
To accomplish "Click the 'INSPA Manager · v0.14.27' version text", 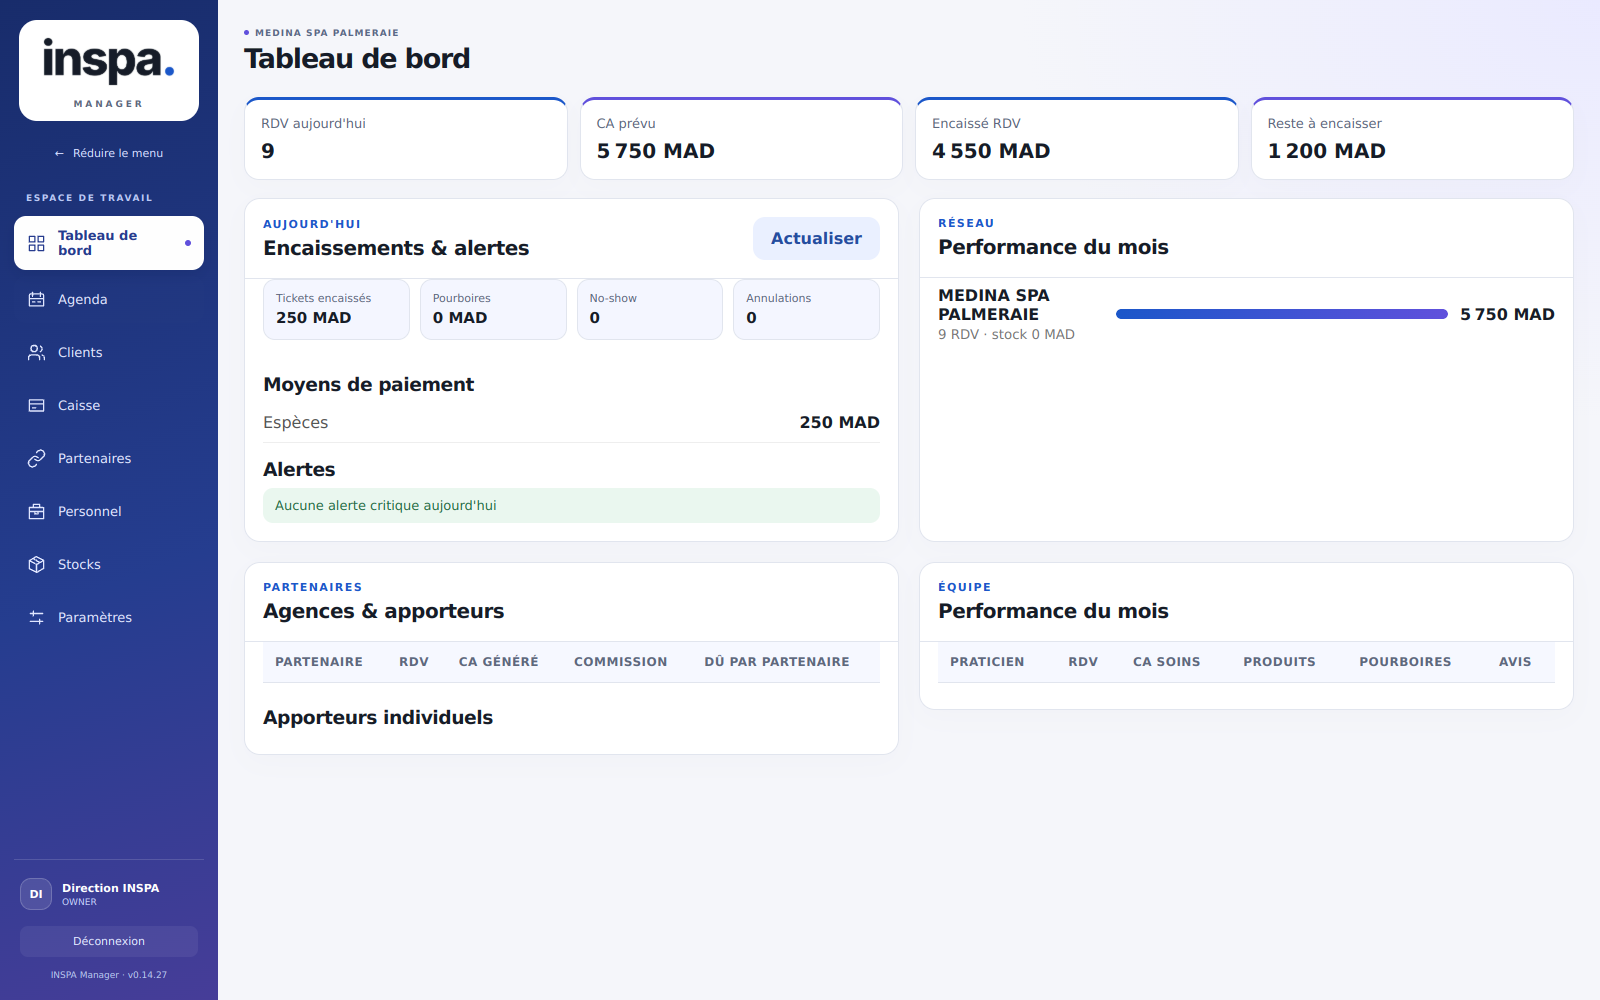I will click(109, 975).
